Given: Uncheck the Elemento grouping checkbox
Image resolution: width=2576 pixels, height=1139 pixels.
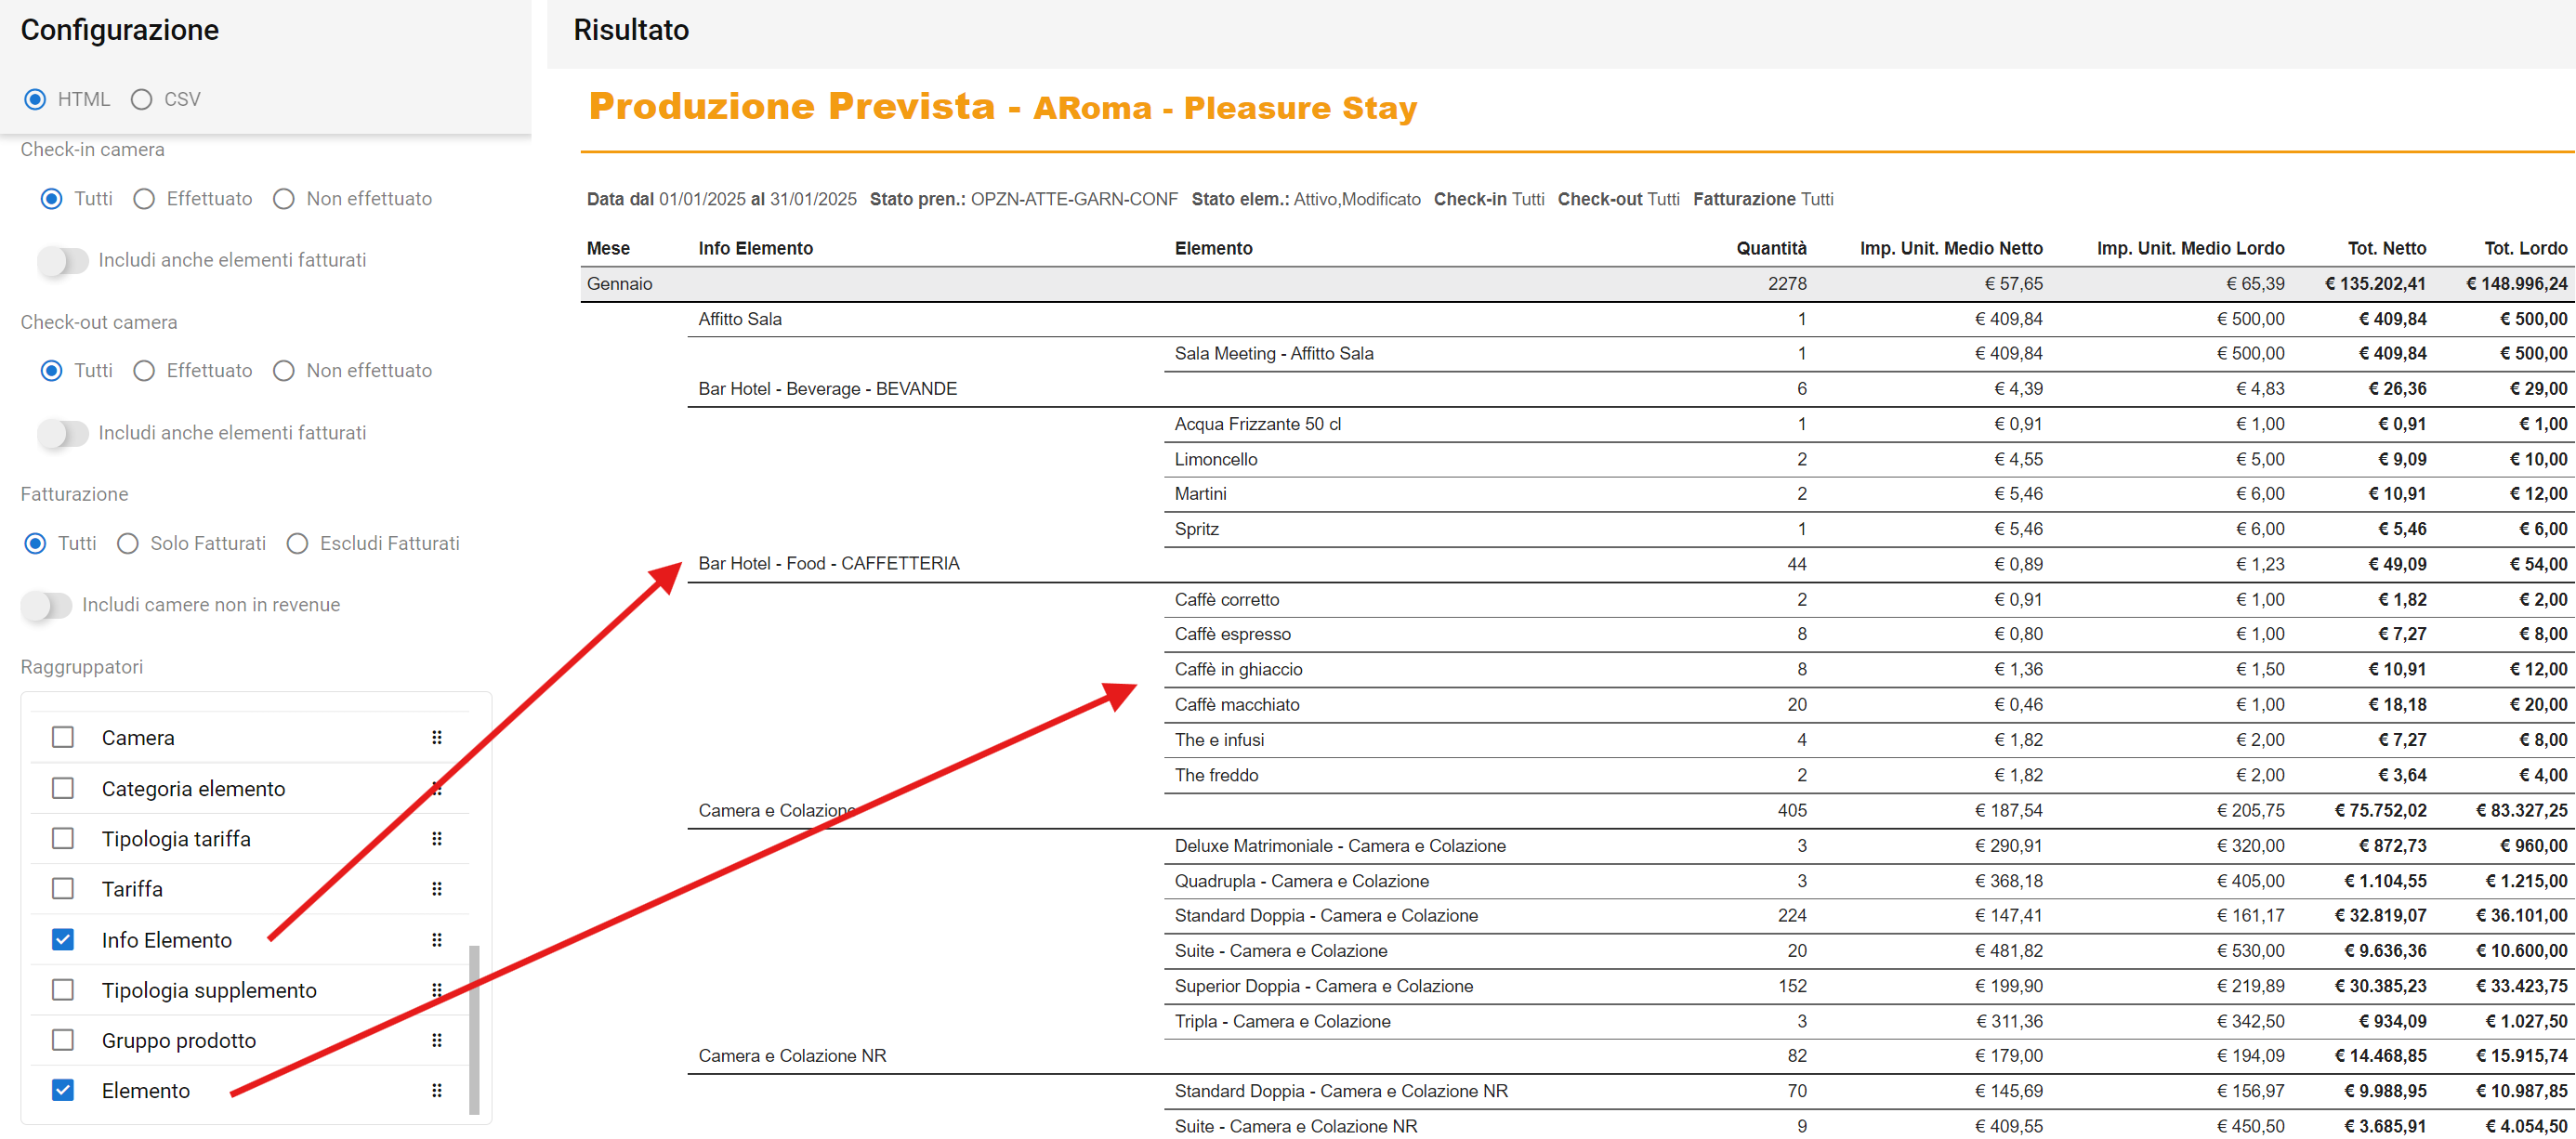Looking at the screenshot, I should (x=63, y=1091).
